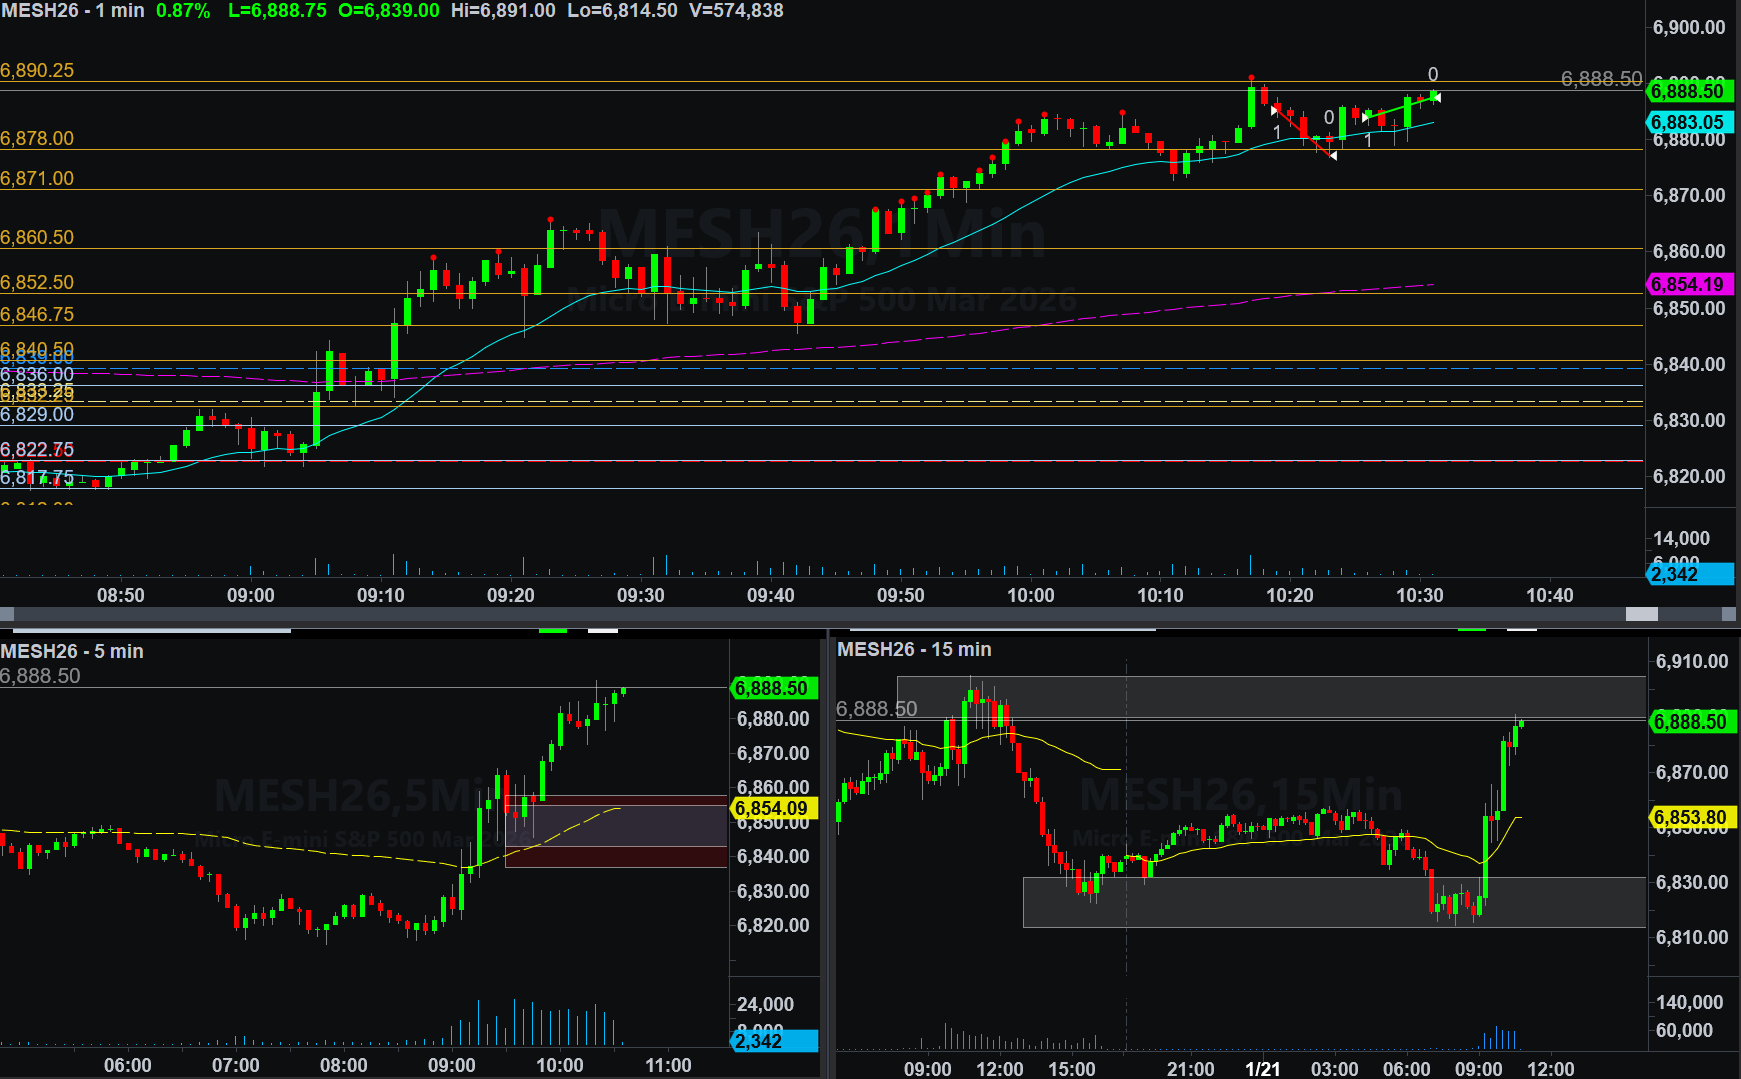Click the horizontal scrollbar thumb below 1 min chart
This screenshot has height=1079, width=1741.
point(1641,614)
